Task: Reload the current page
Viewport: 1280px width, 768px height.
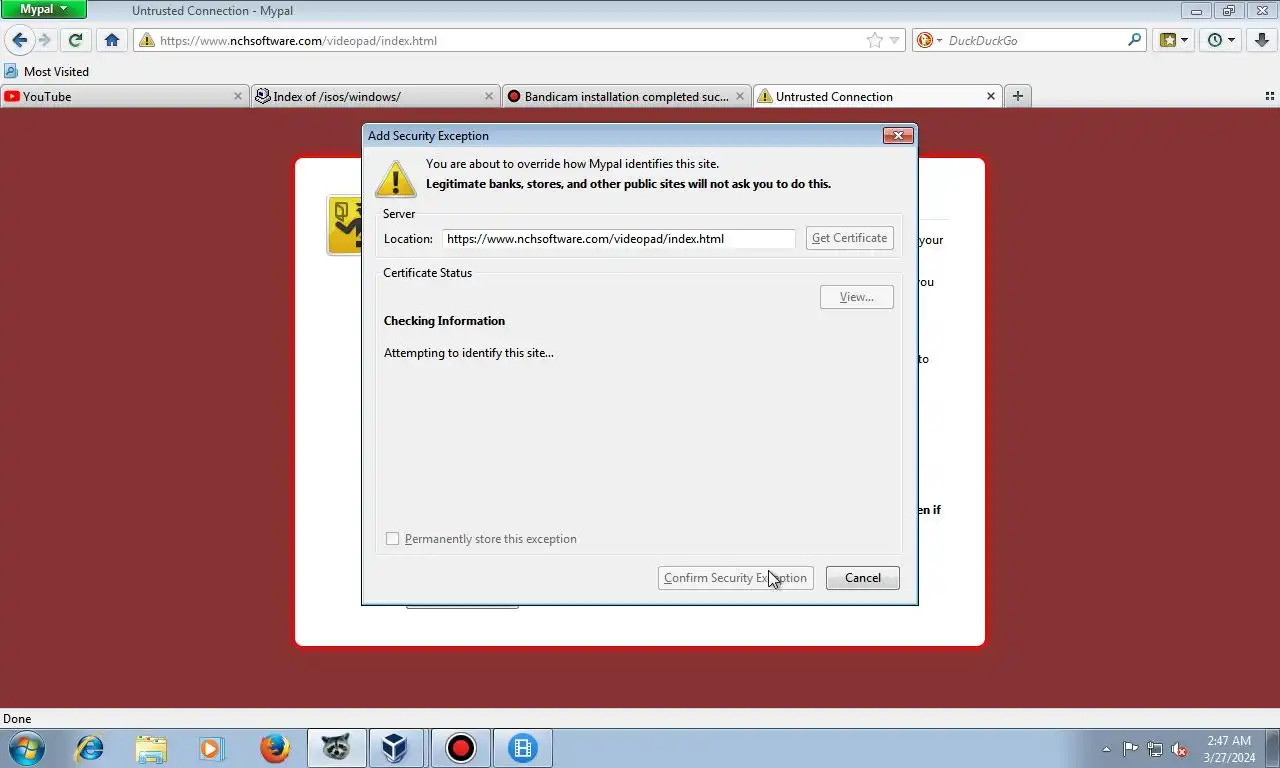Action: click(x=75, y=40)
